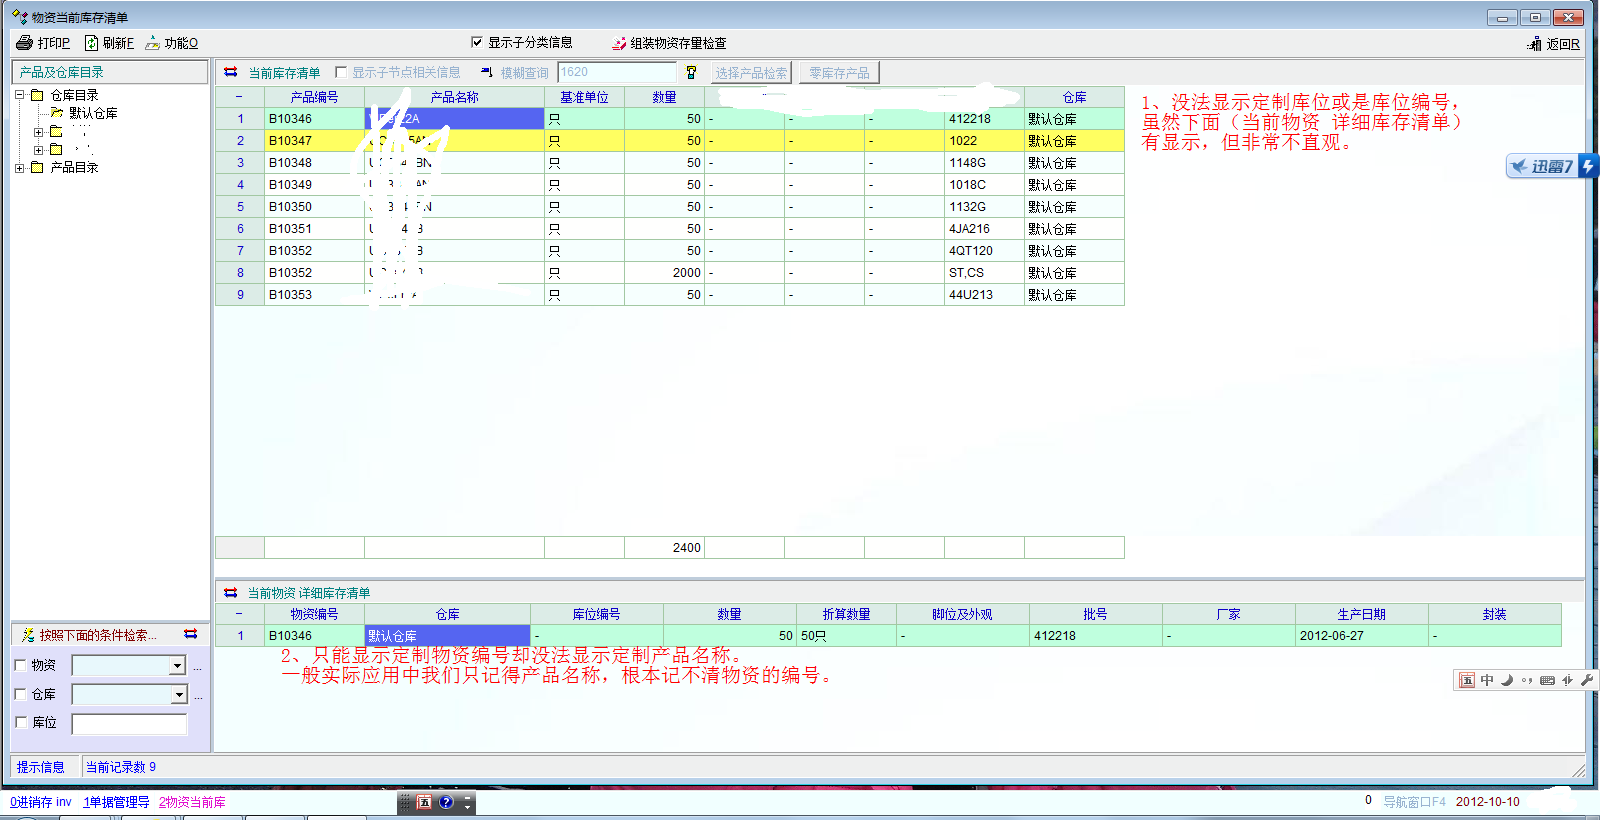The width and height of the screenshot is (1600, 820).
Task: Expand the 产品目录 tree node
Action: pyautogui.click(x=19, y=168)
